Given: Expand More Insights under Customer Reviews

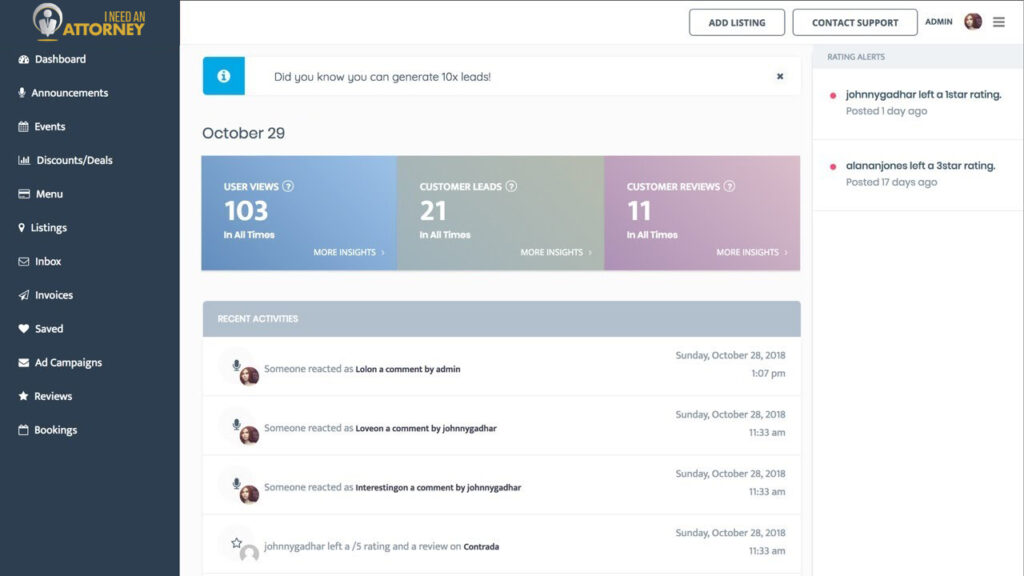Looking at the screenshot, I should coord(752,253).
